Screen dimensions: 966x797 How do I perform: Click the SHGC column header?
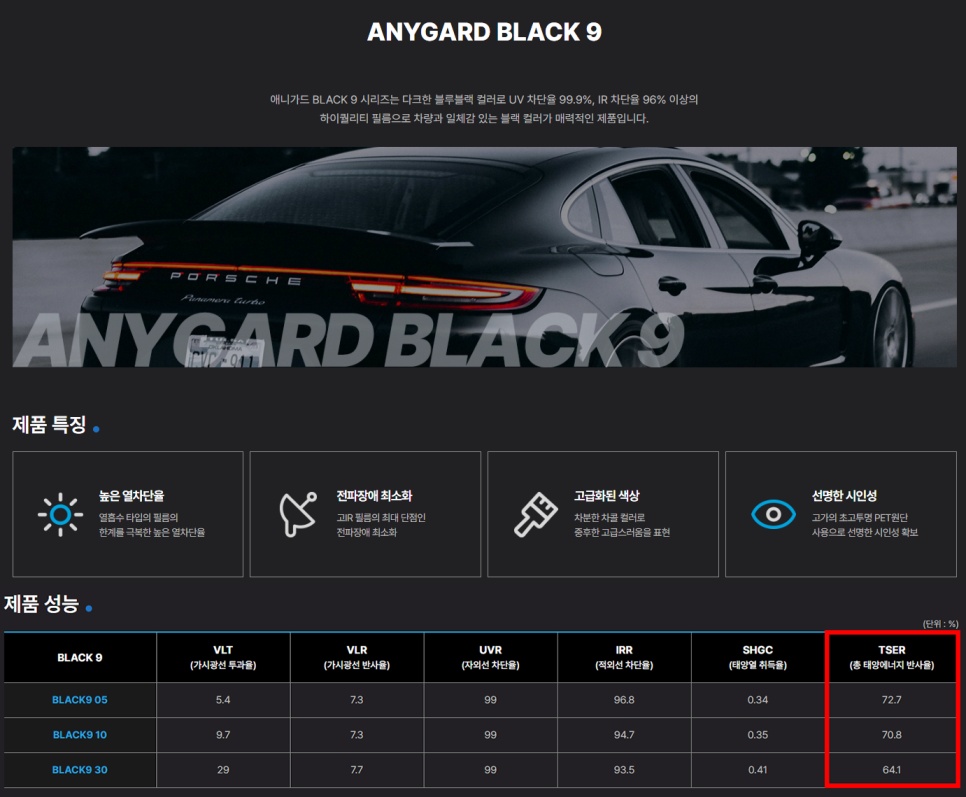pyautogui.click(x=758, y=657)
